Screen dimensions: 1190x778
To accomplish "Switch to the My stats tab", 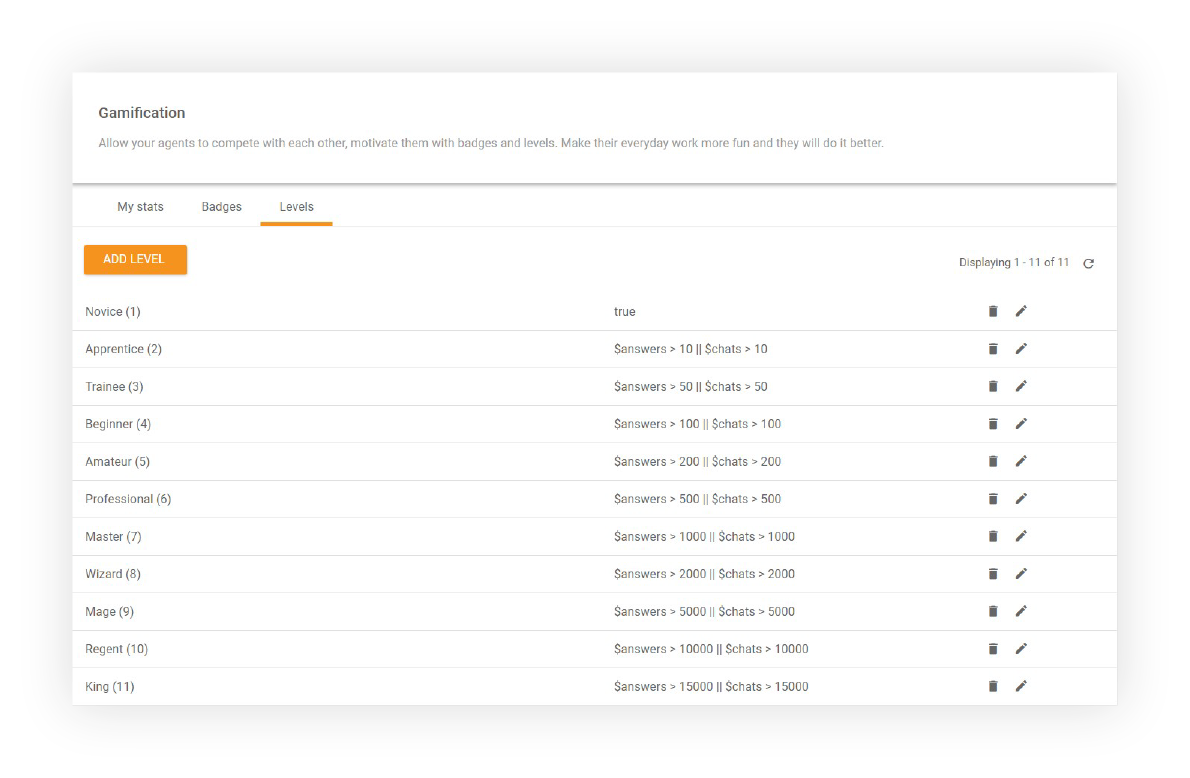I will tap(140, 206).
